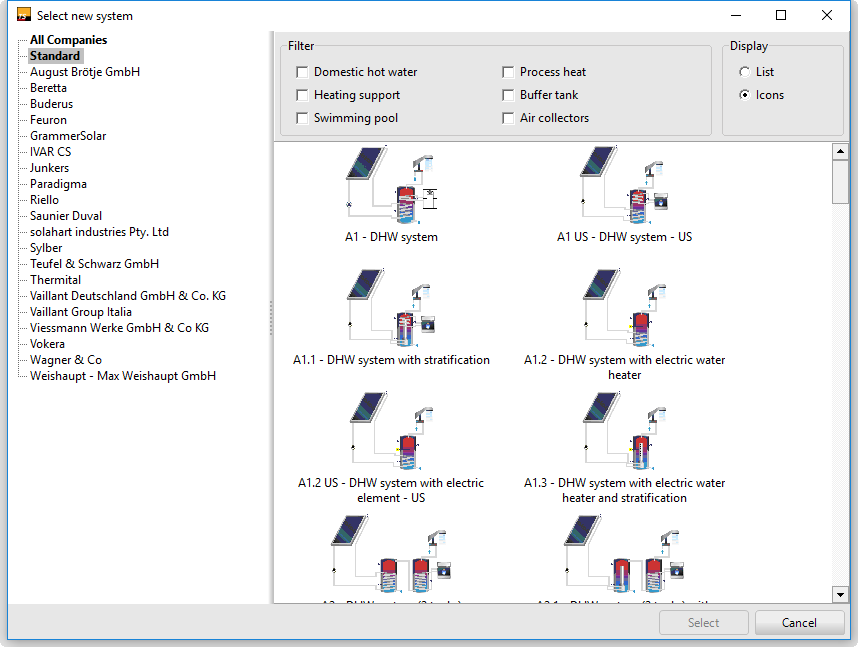This screenshot has height=647, width=858.
Task: Select Feuron company entry
Action: pos(48,120)
